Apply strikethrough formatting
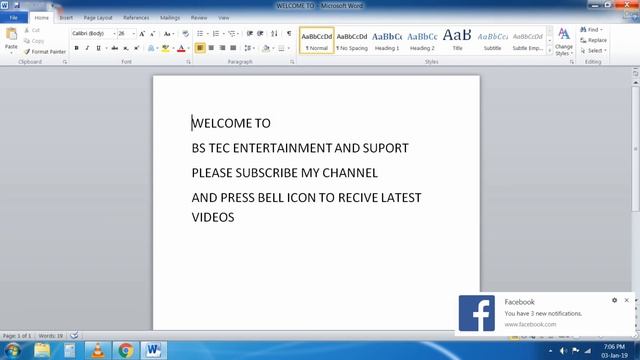The width and height of the screenshot is (640, 360). coord(115,48)
